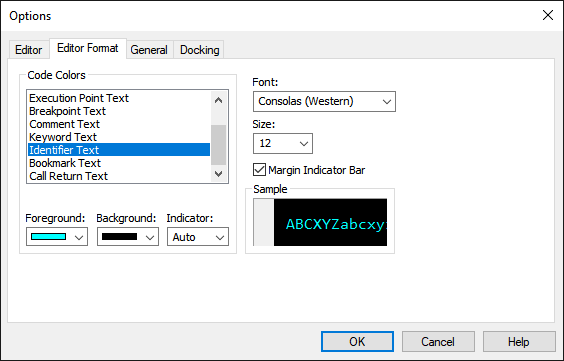This screenshot has height=361, width=564.
Task: Open the Foreground cyan color dropdown
Action: (57, 237)
